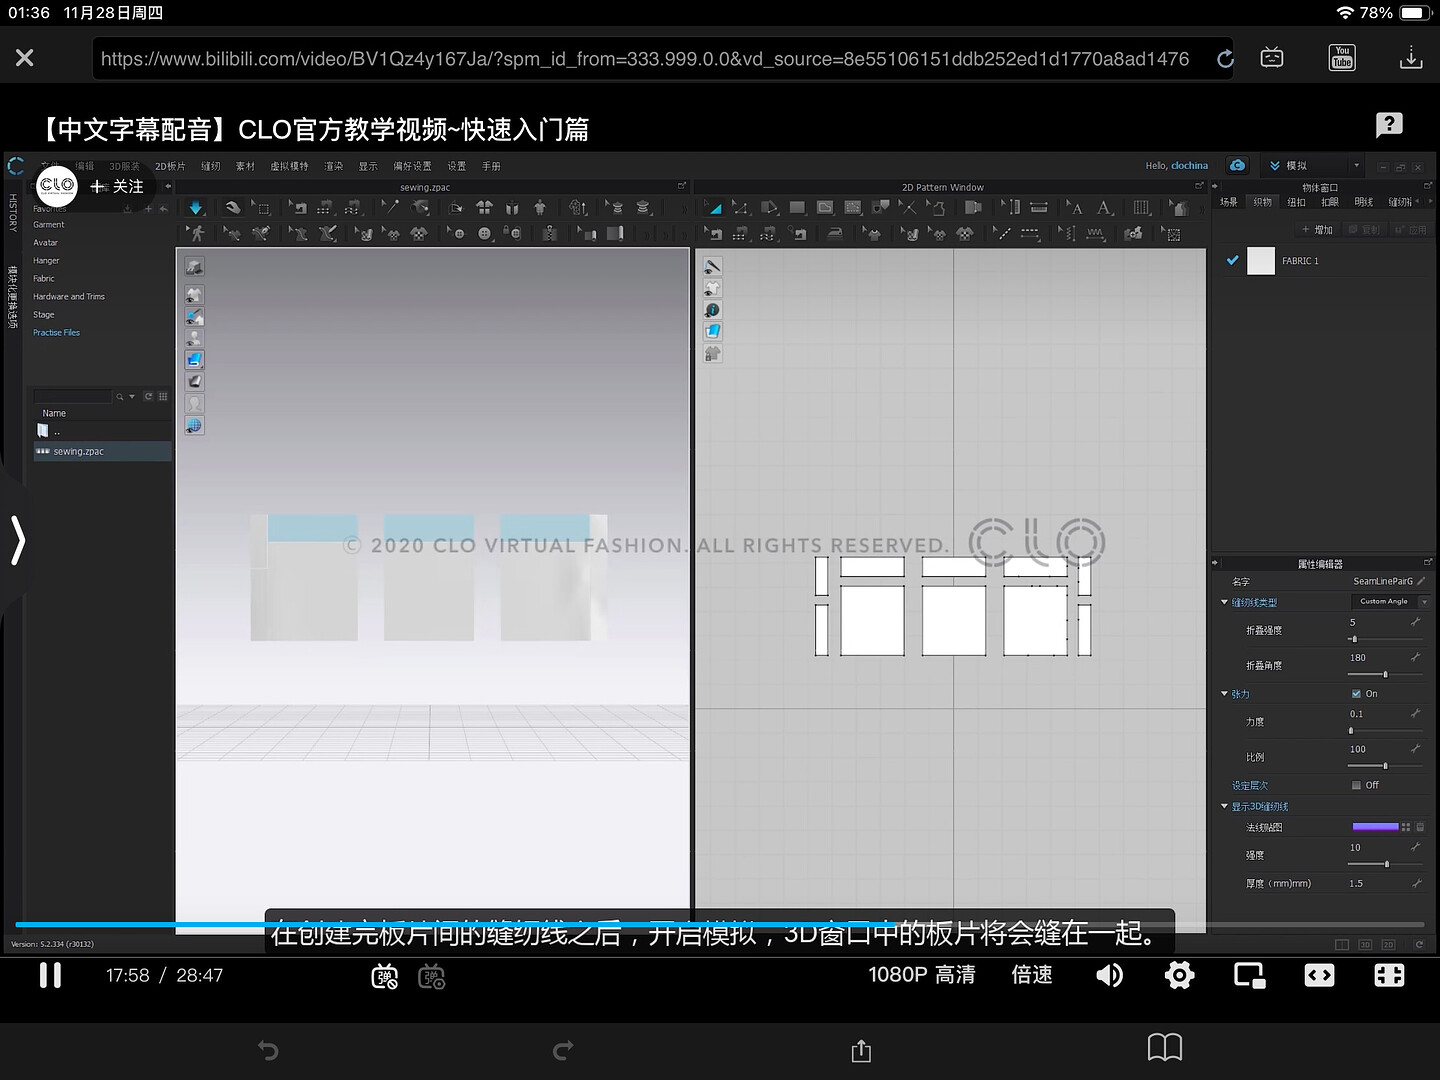Click the CLO cloud account icon
The image size is (1440, 1080).
(x=1238, y=165)
